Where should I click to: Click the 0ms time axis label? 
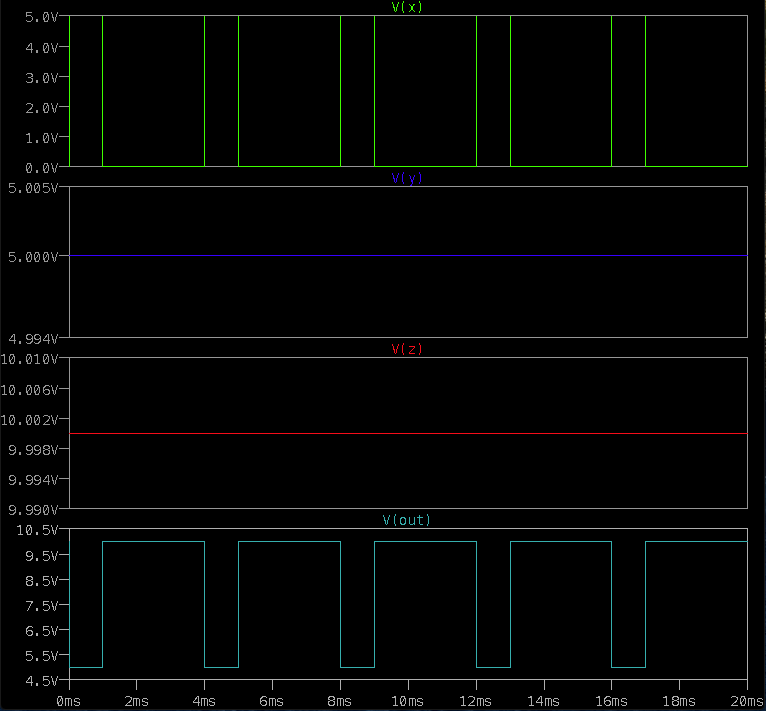(68, 702)
